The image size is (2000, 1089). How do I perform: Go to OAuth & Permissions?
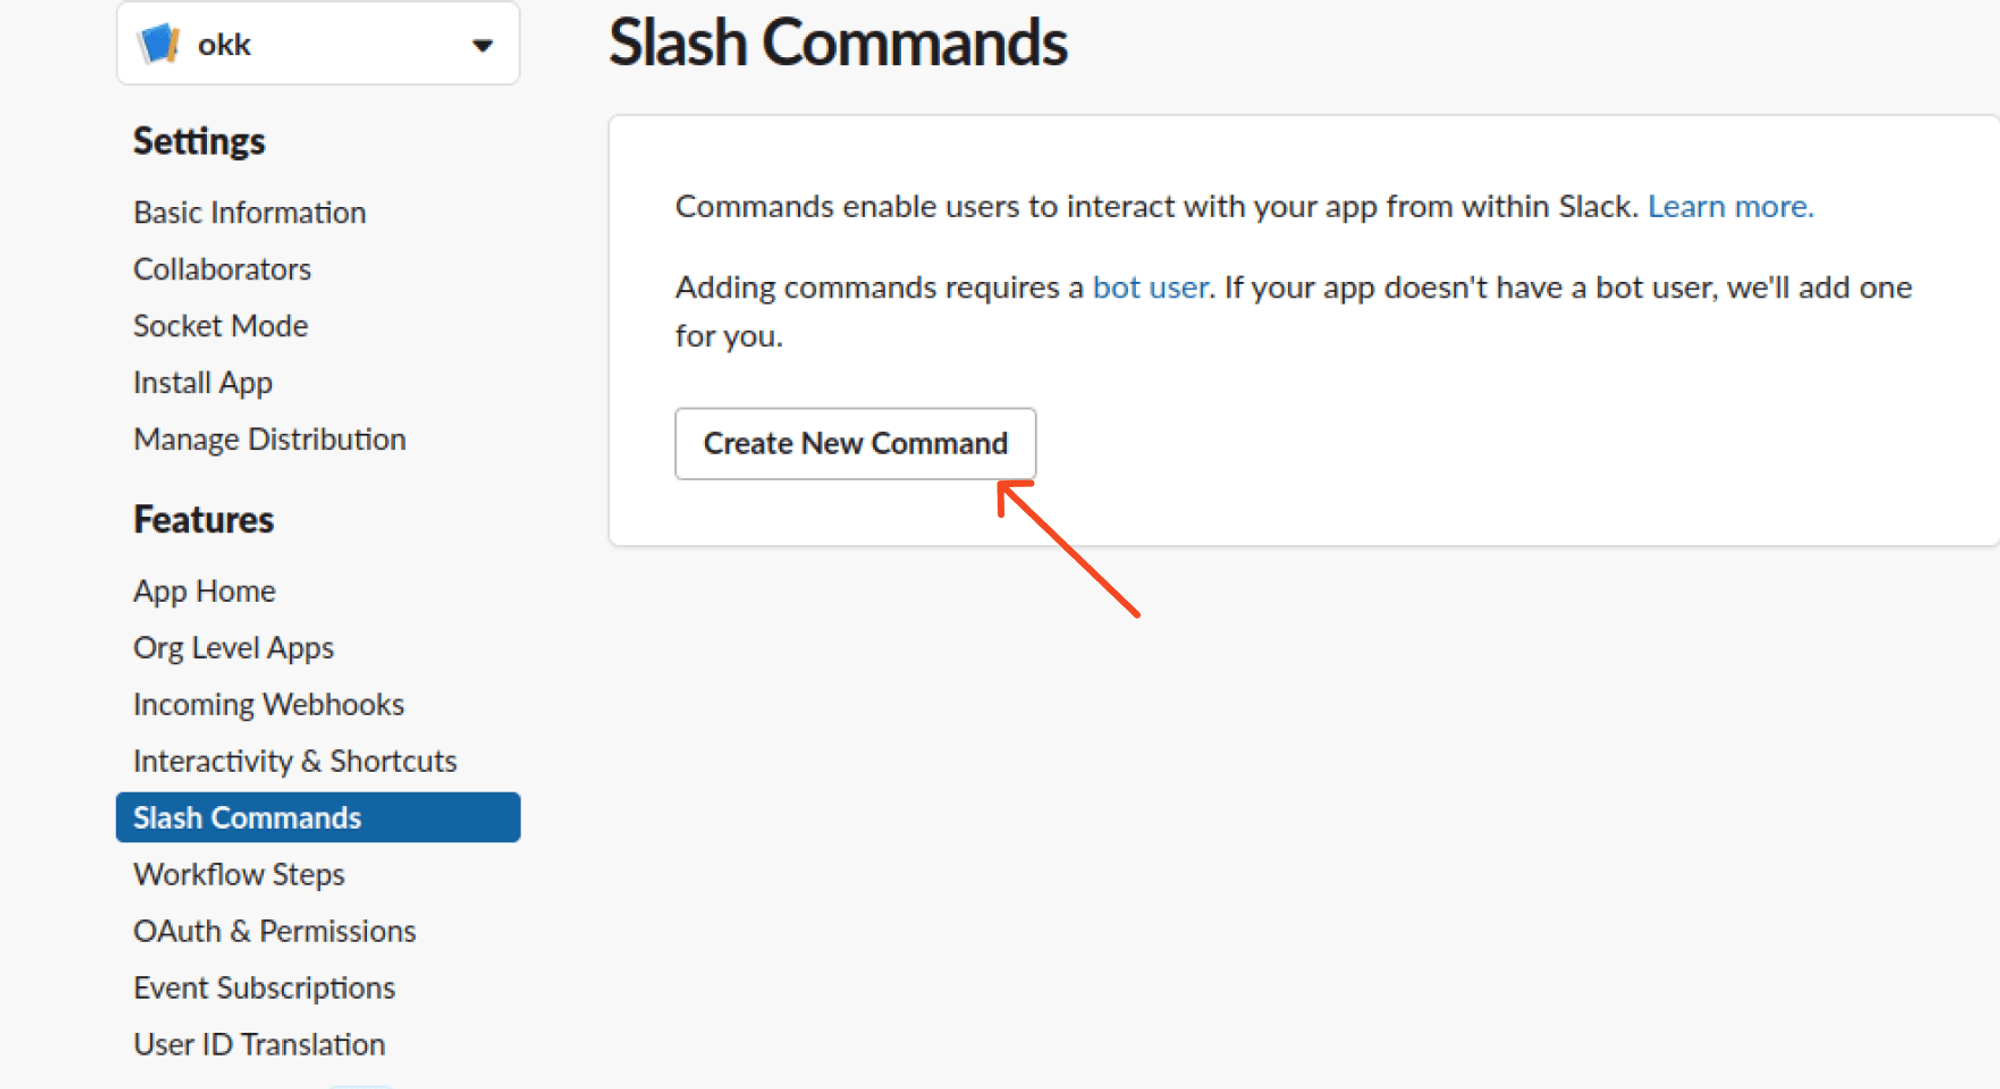pos(274,930)
